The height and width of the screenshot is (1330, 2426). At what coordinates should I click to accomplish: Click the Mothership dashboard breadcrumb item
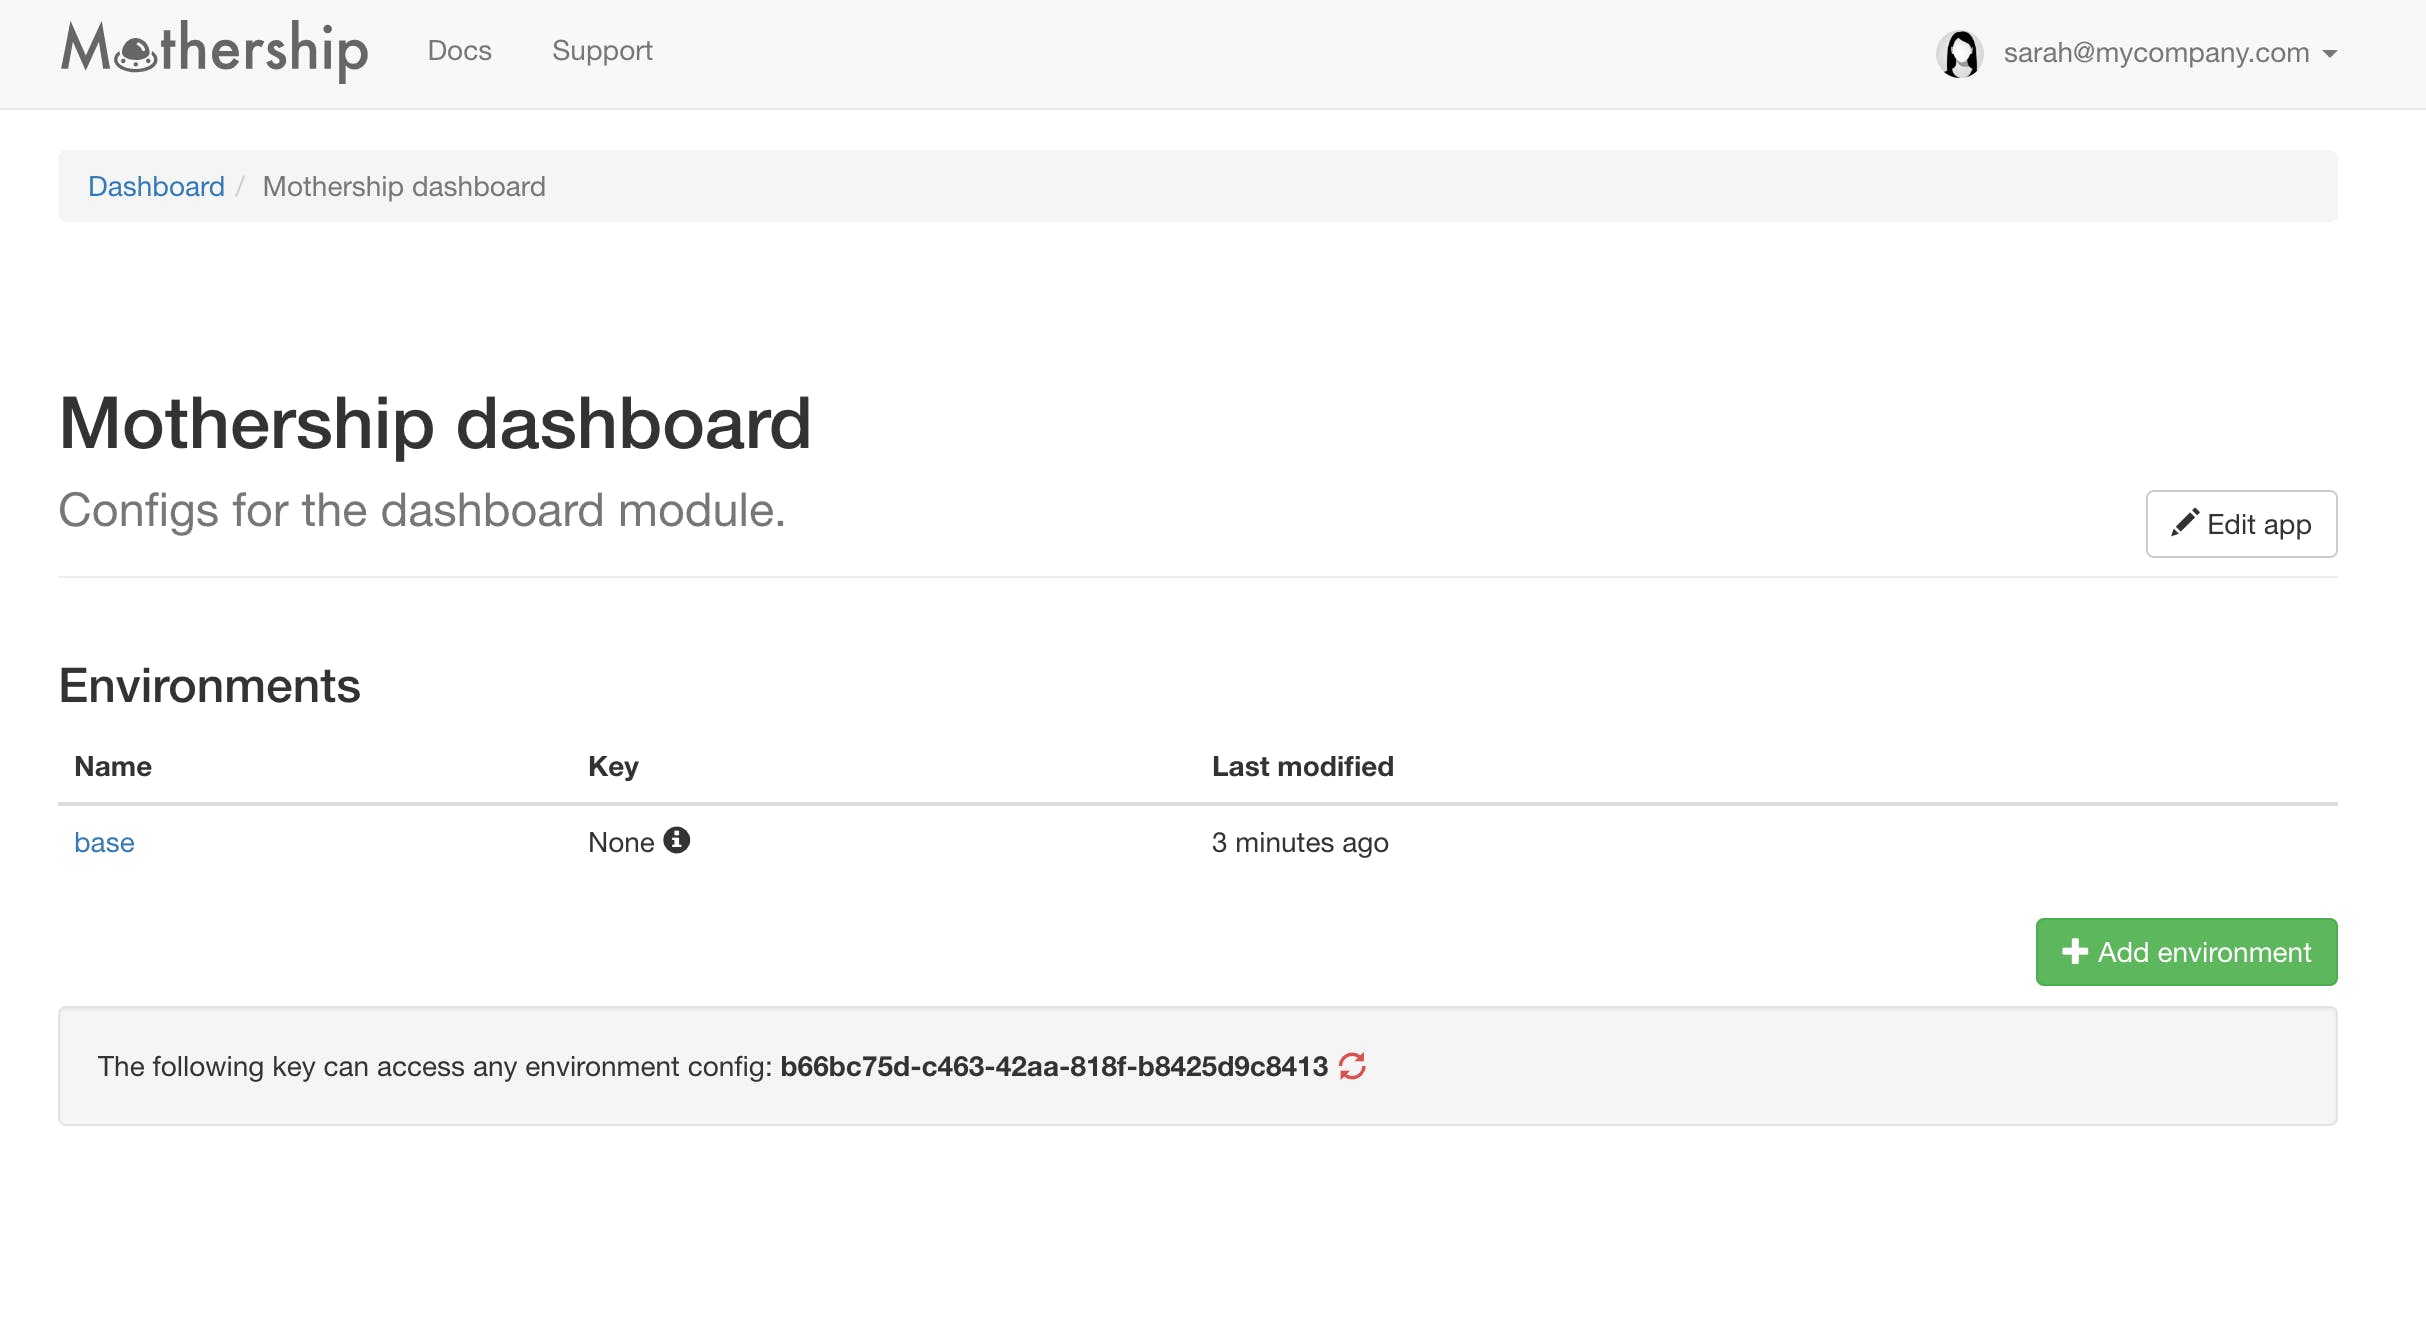pyautogui.click(x=404, y=186)
